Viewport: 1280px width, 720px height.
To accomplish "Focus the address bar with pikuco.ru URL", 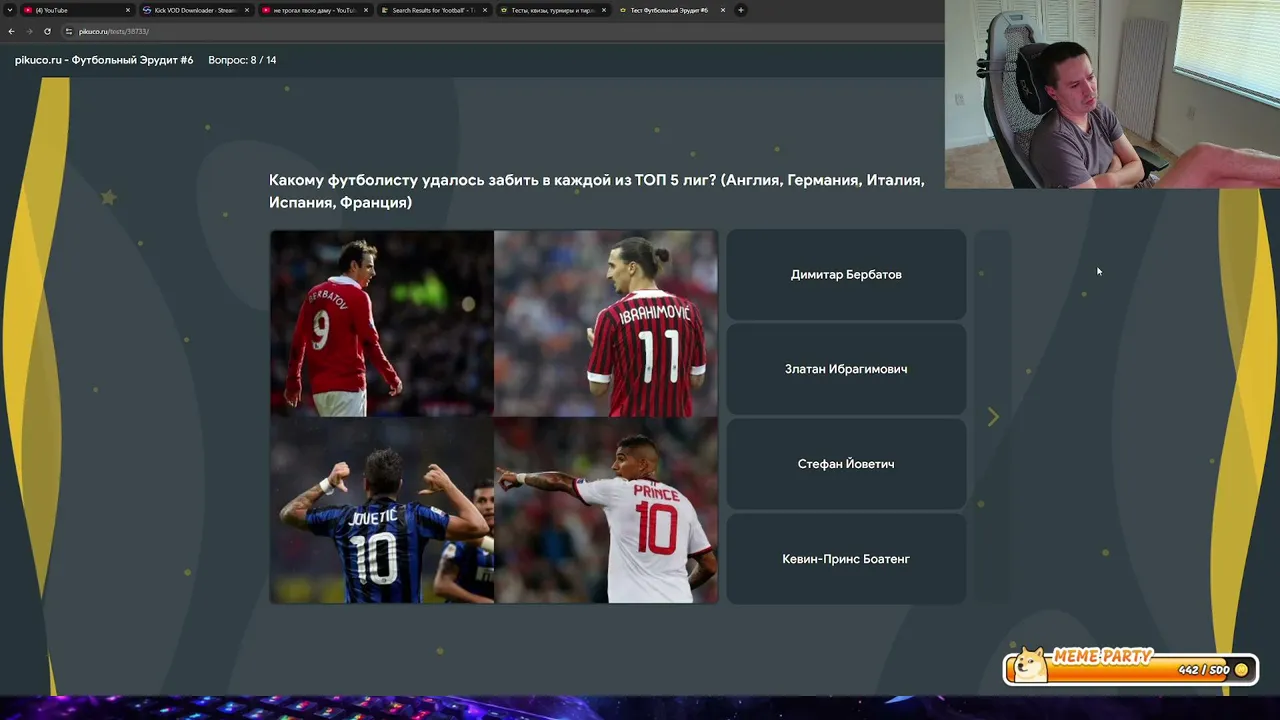I will click(500, 31).
